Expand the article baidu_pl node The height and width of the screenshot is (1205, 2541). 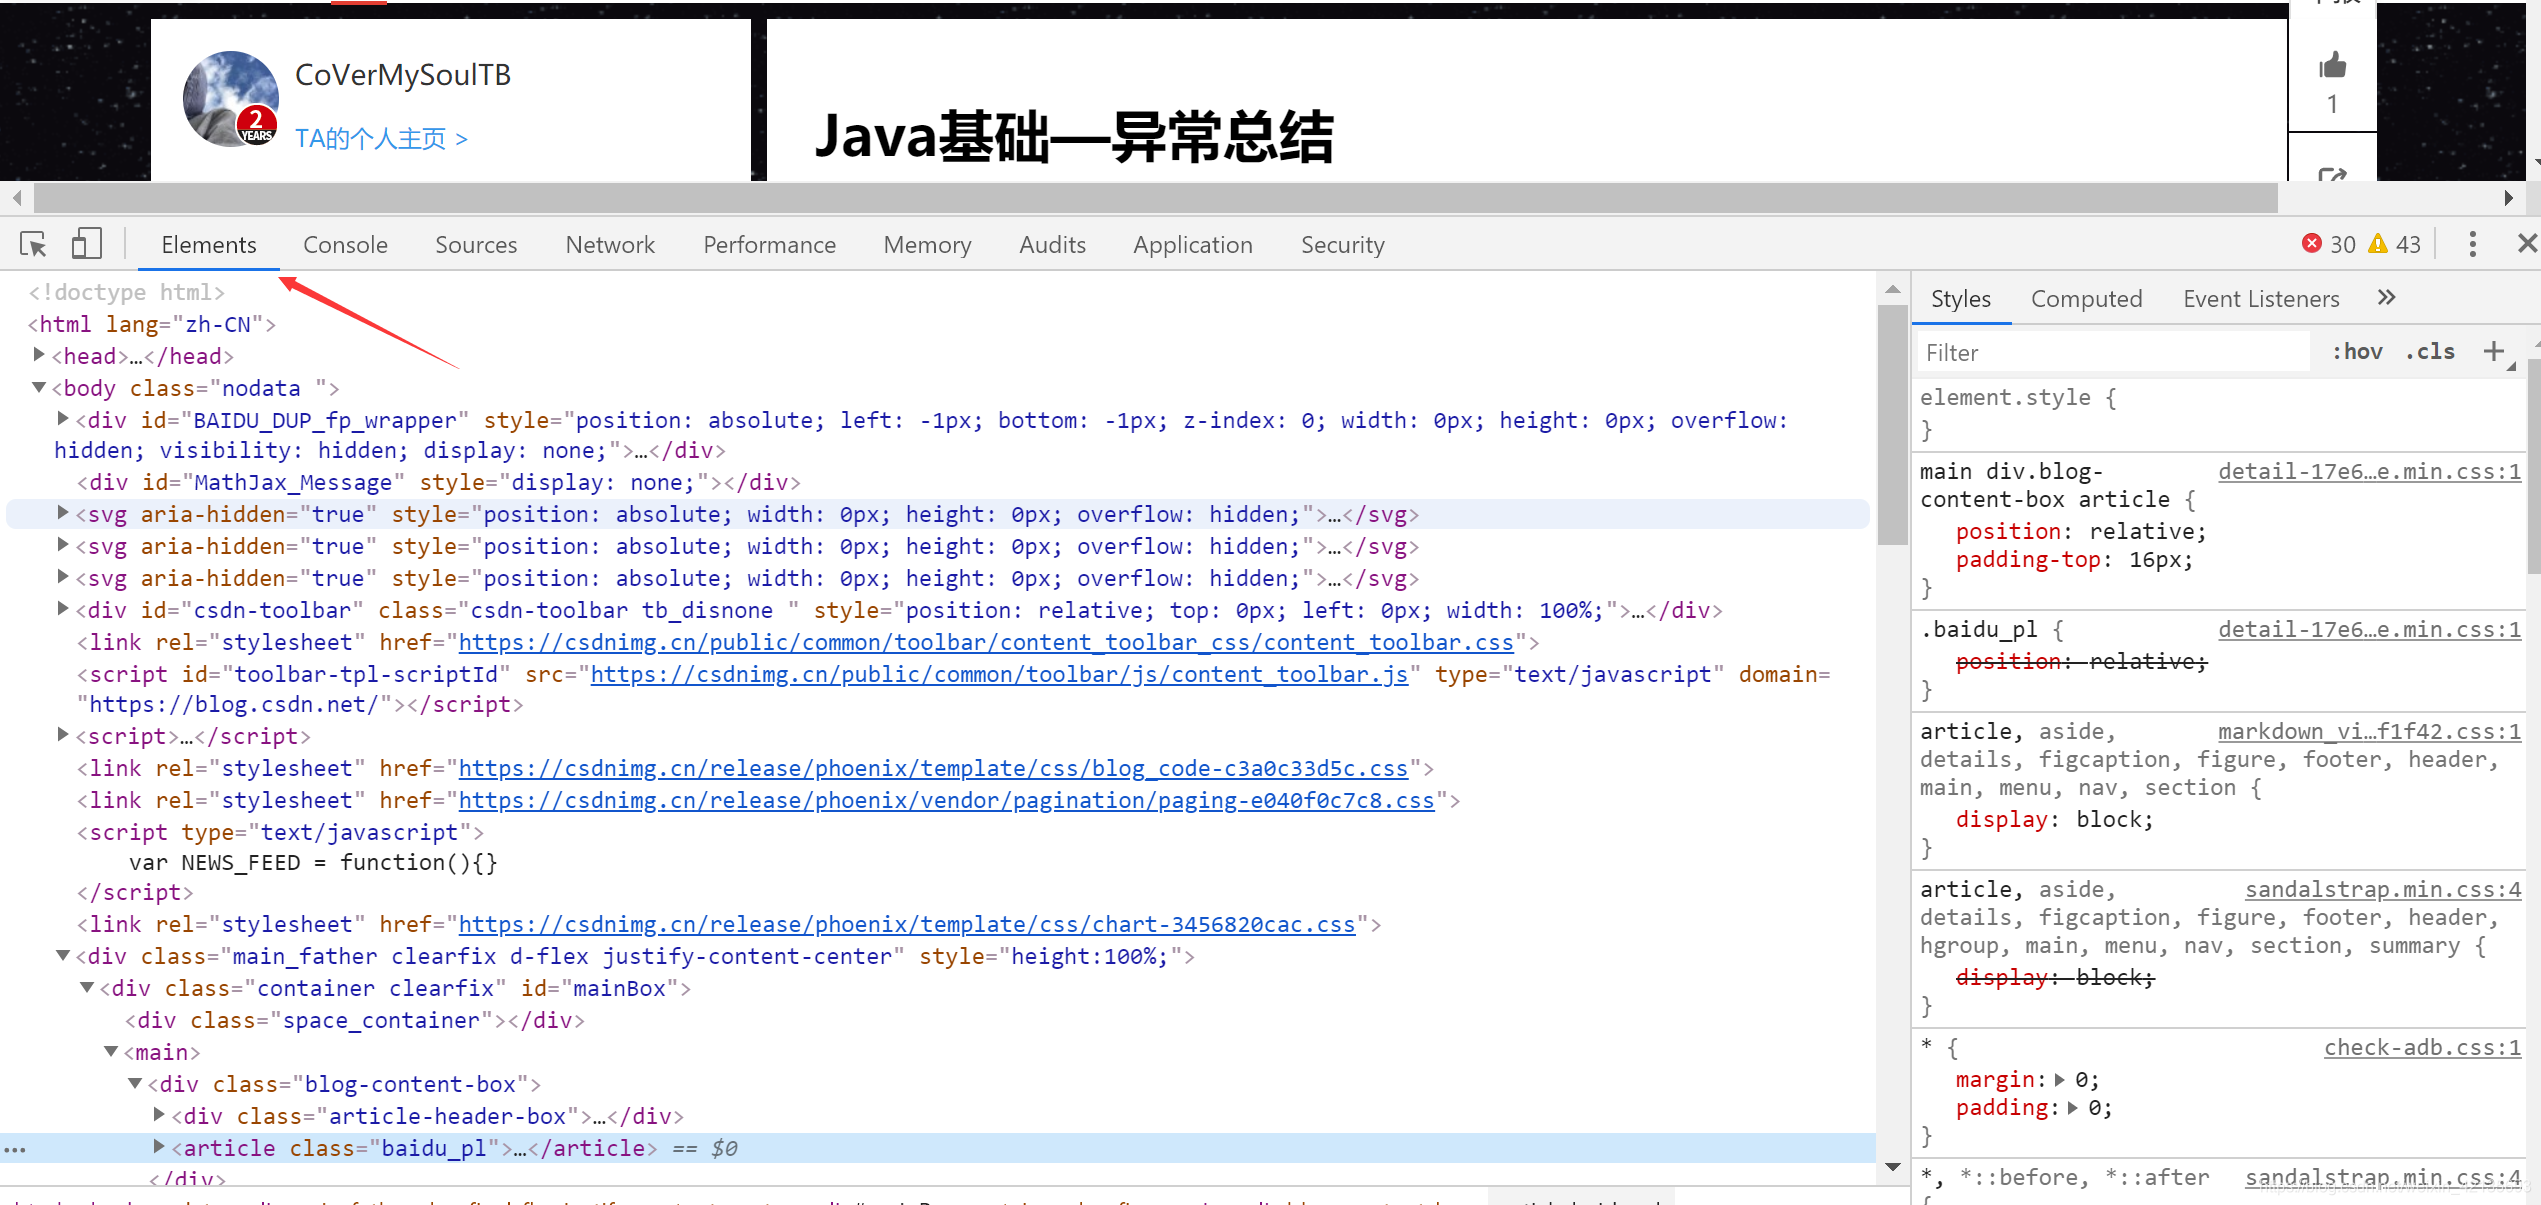(158, 1147)
